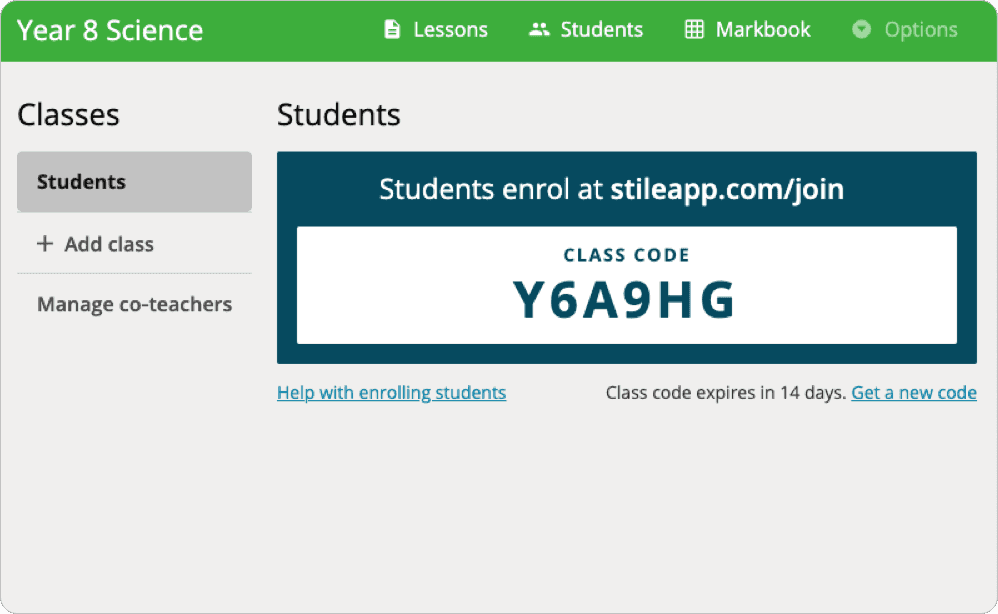The width and height of the screenshot is (998, 614).
Task: Click the Students page heading
Action: [x=339, y=115]
